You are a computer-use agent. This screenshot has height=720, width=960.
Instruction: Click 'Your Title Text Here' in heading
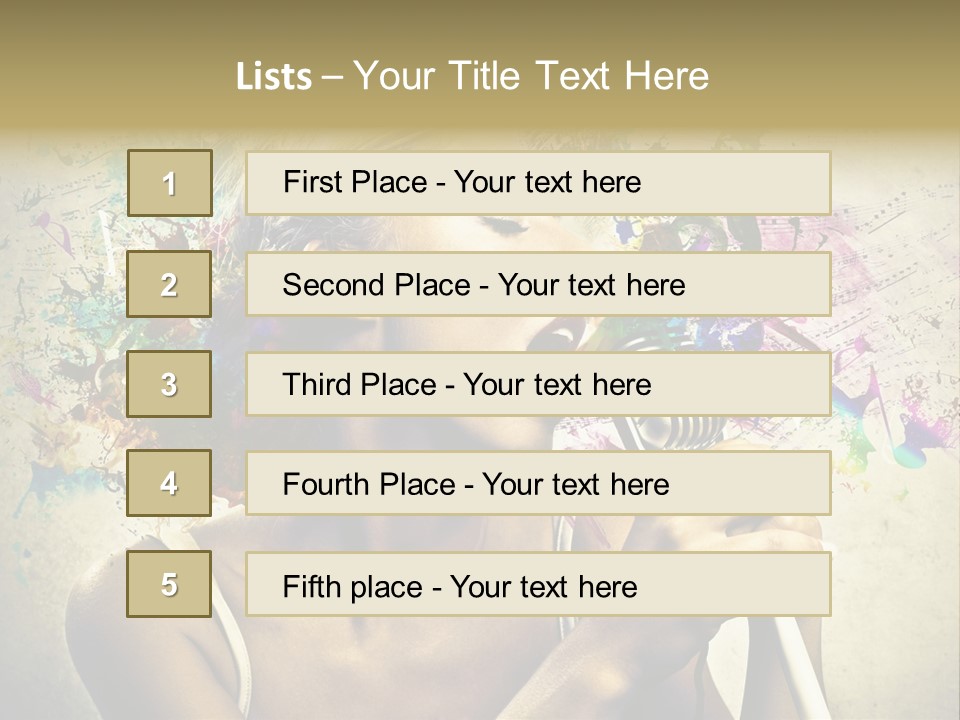click(531, 76)
